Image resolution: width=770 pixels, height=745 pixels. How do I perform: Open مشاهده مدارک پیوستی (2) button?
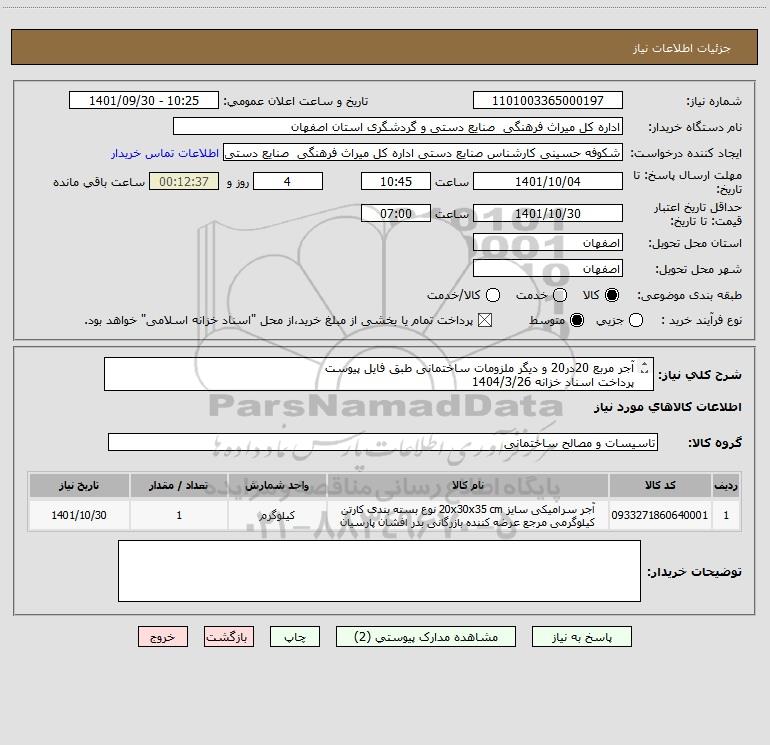tap(426, 637)
